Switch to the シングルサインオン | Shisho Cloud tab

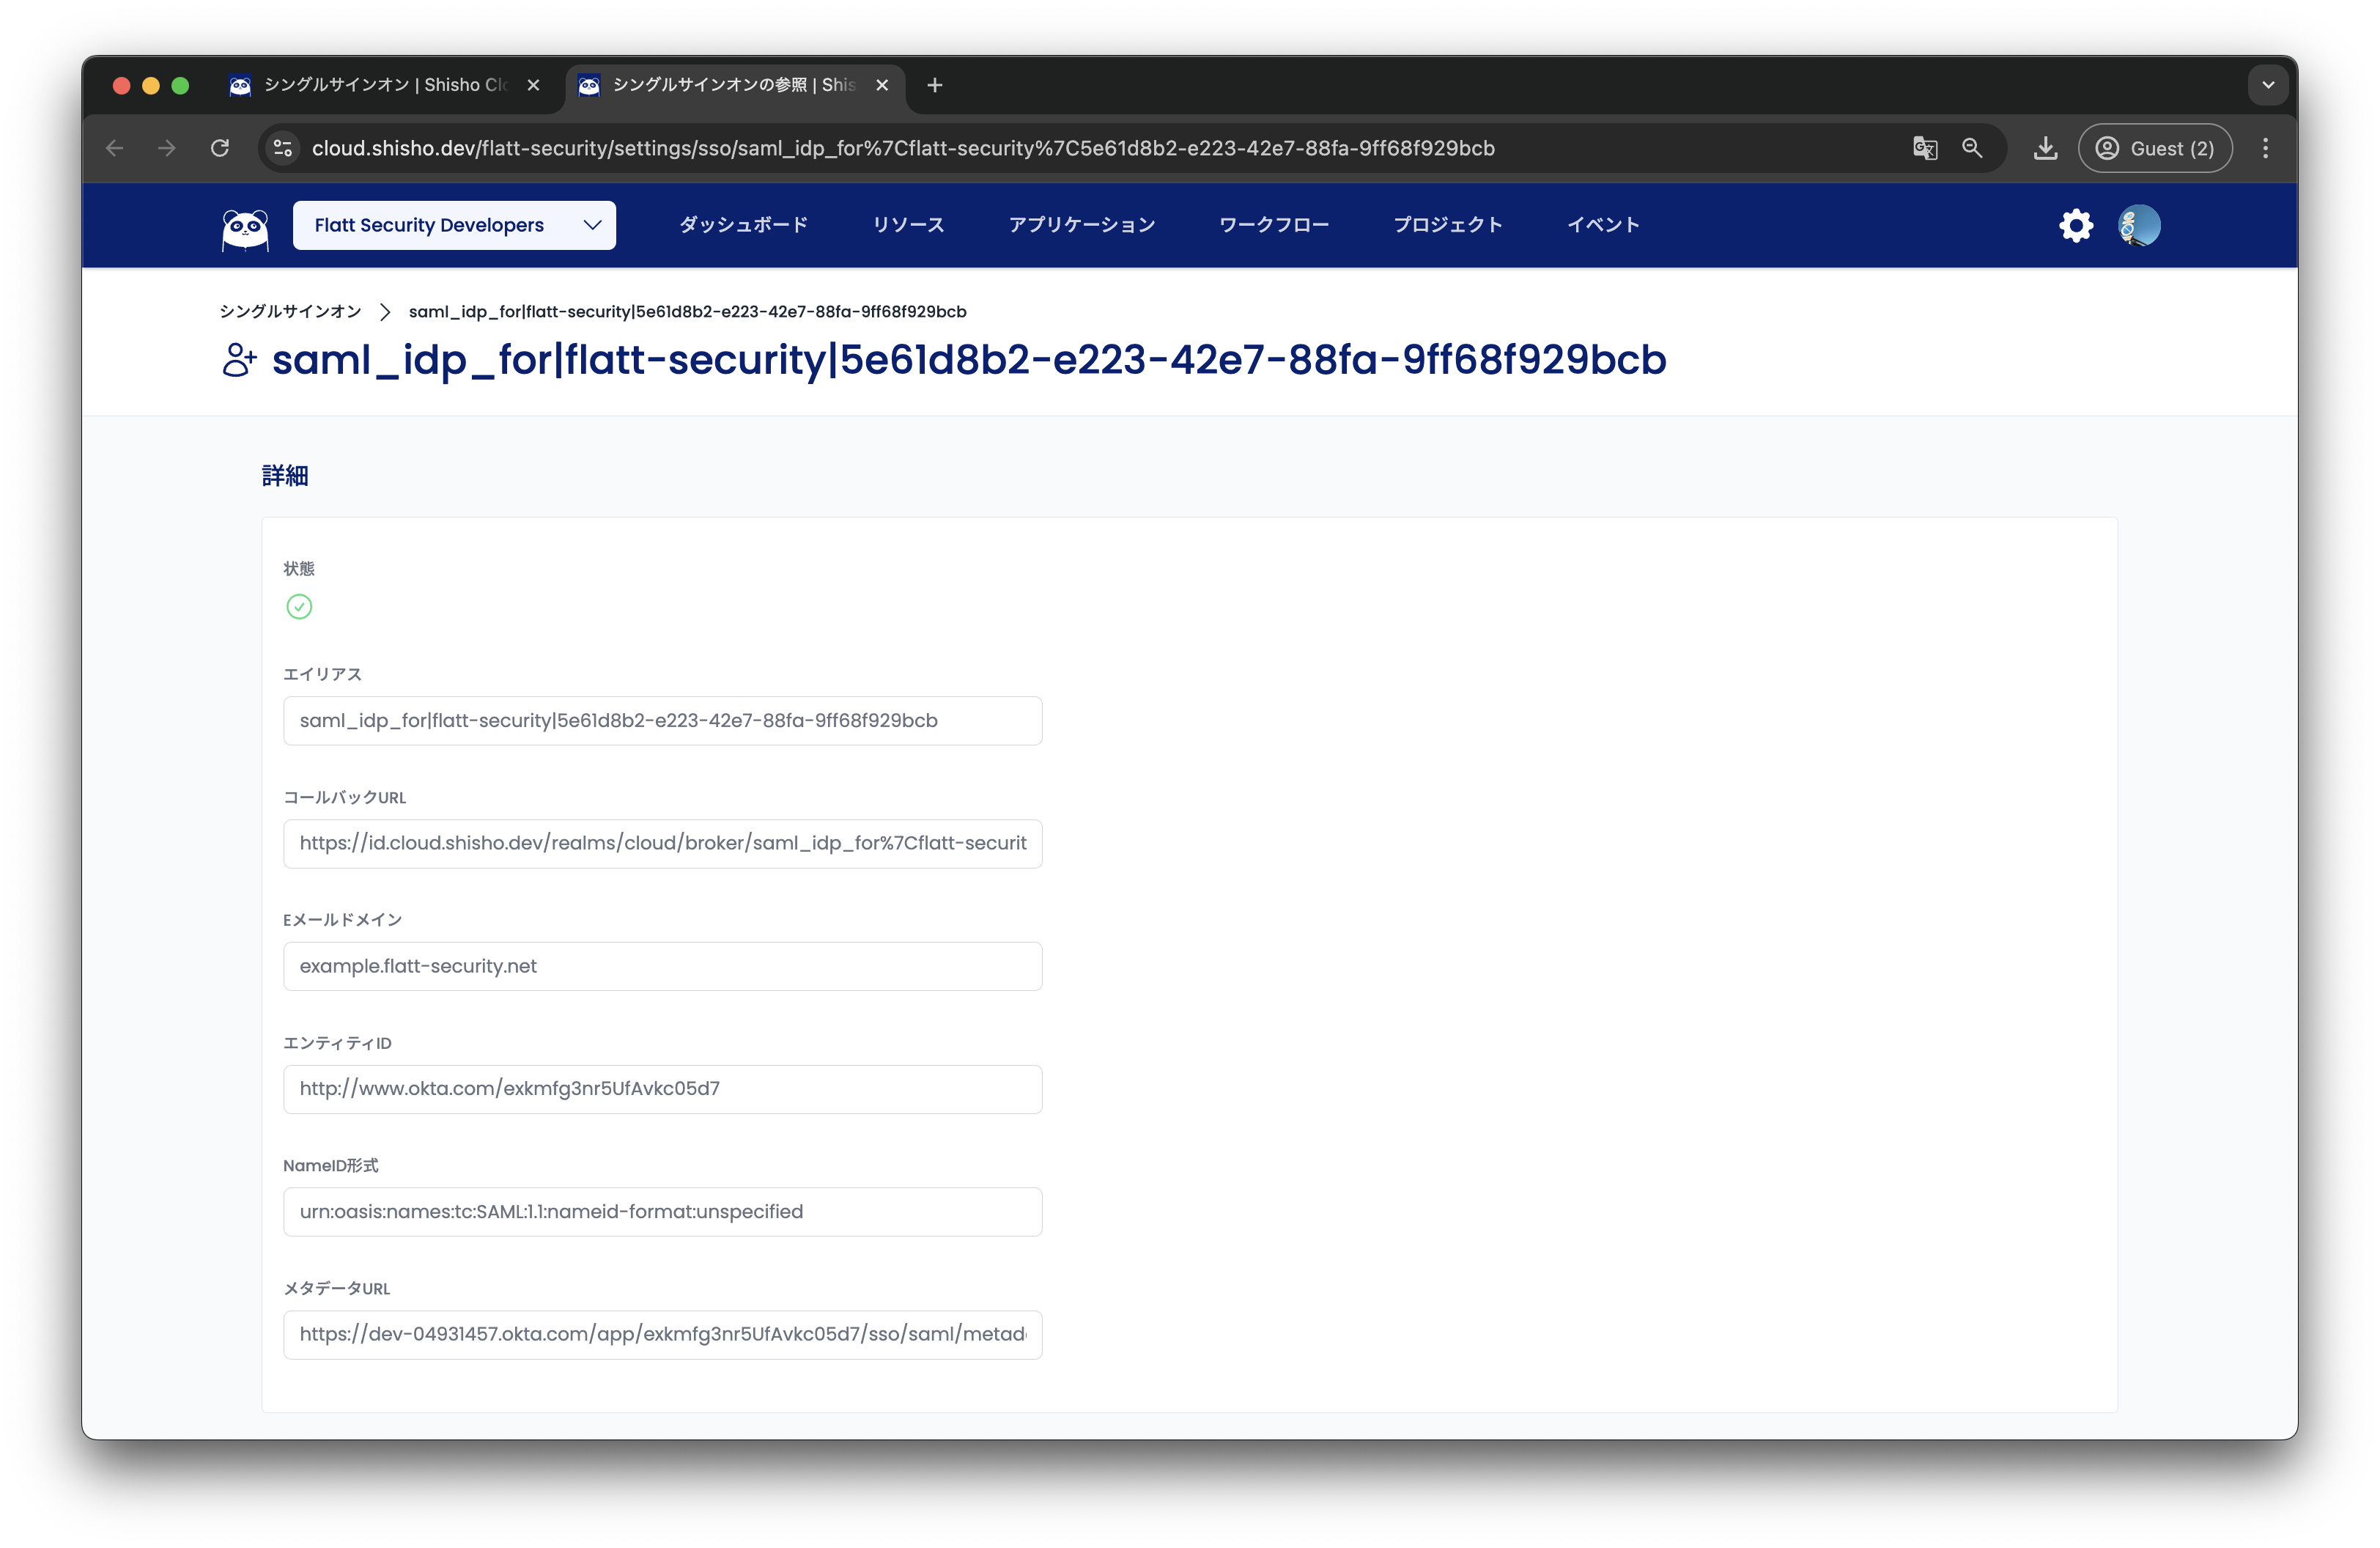click(x=385, y=86)
